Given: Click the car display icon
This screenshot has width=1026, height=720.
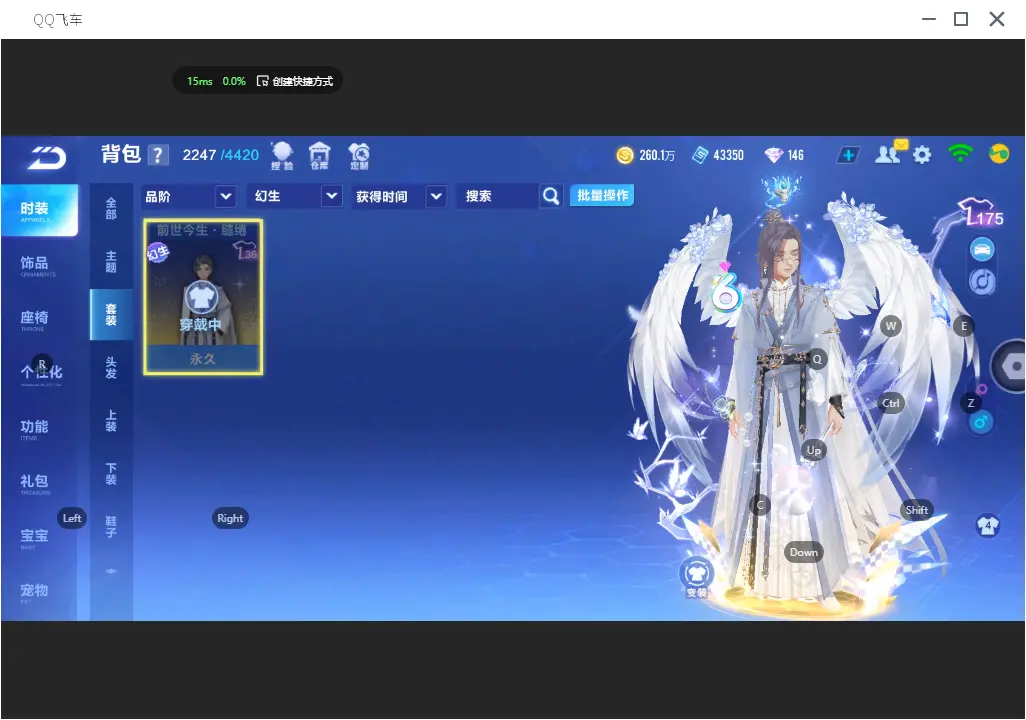Looking at the screenshot, I should tap(982, 249).
